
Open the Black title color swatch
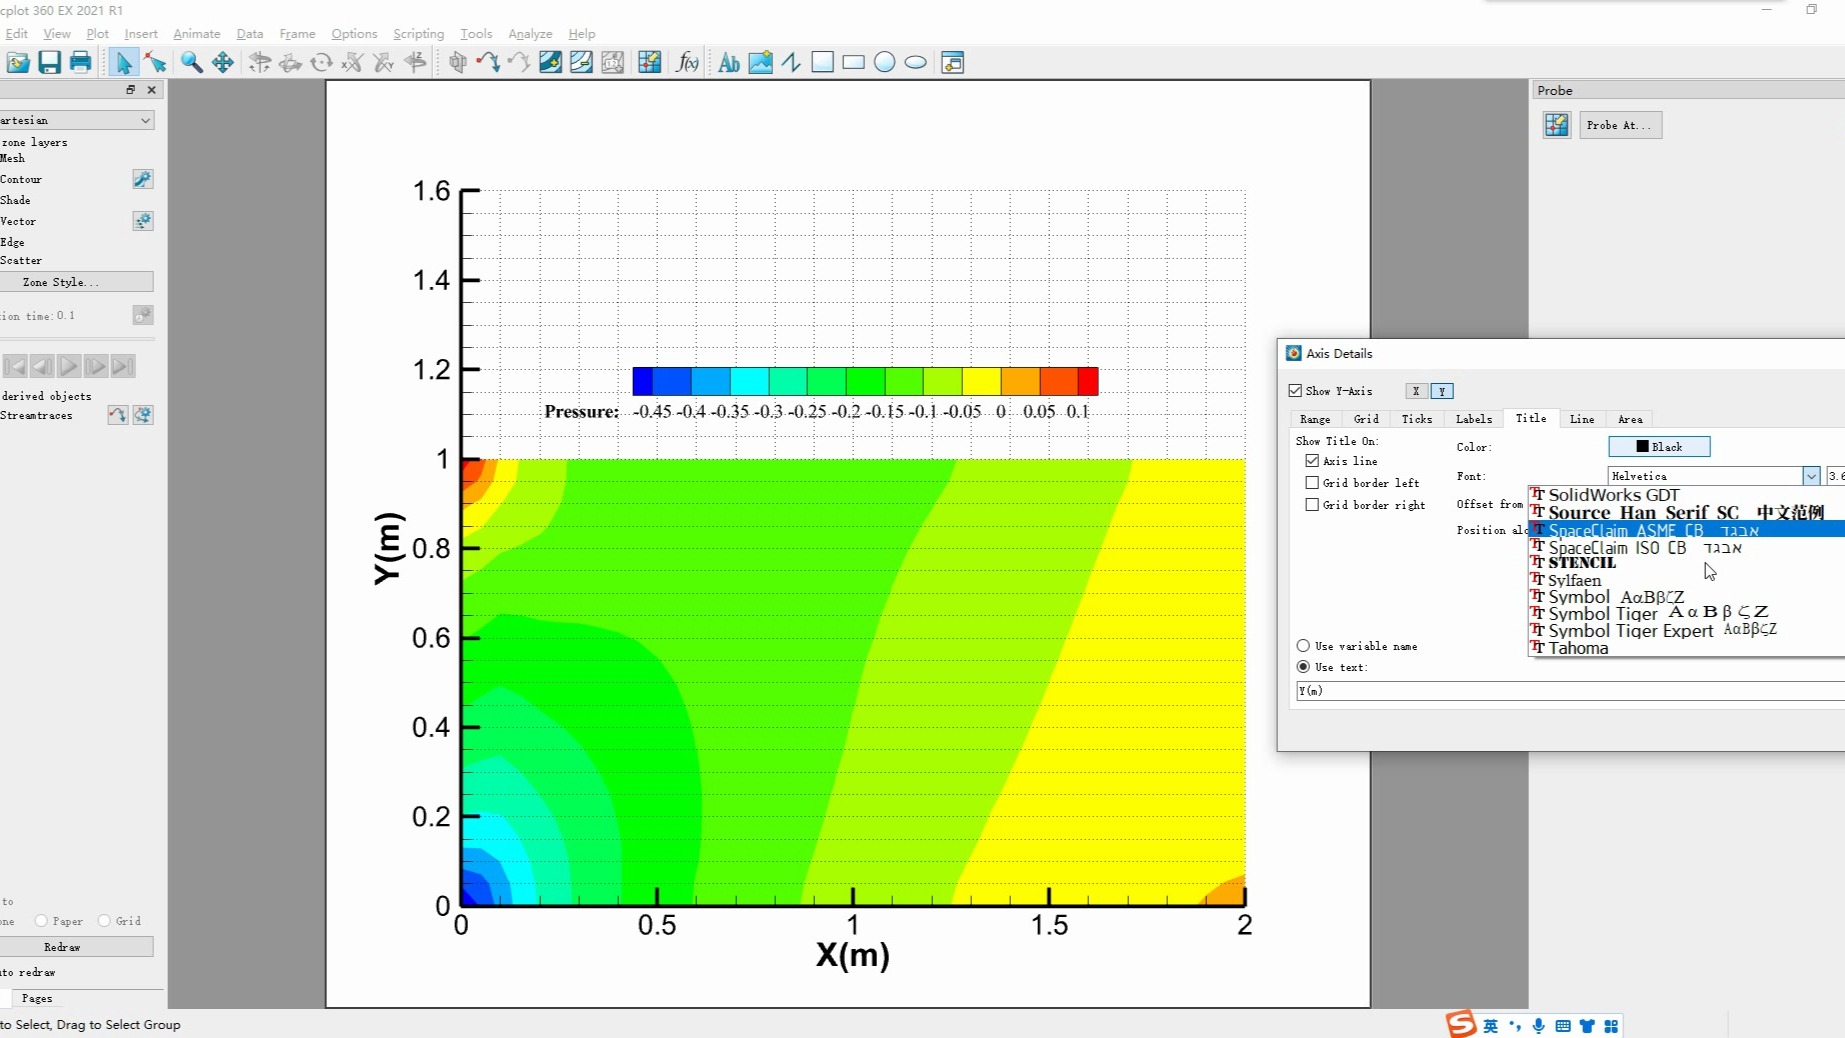tap(1659, 447)
